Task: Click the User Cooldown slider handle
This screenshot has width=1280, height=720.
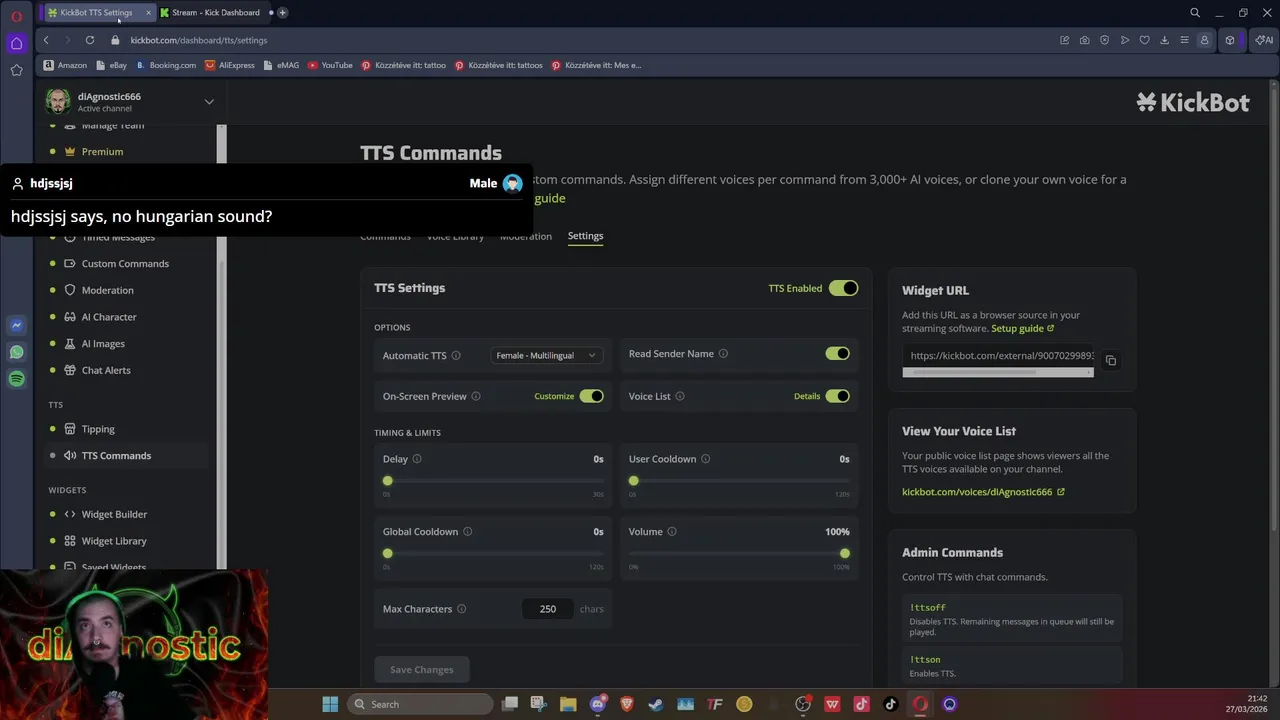Action: coord(634,481)
